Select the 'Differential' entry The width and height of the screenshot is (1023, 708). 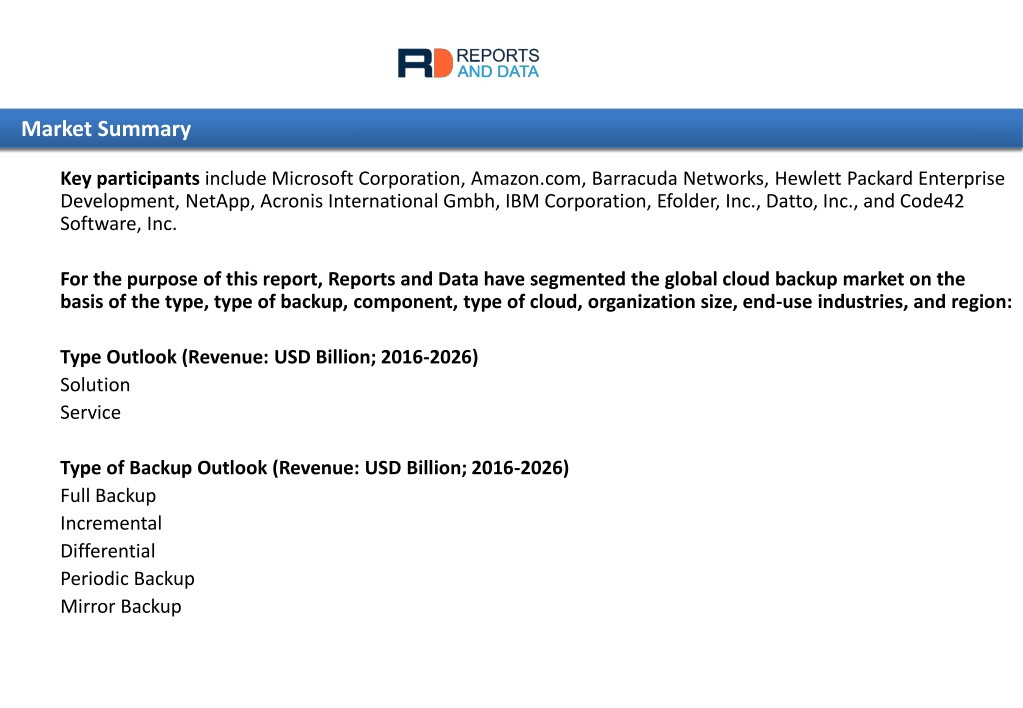(108, 551)
